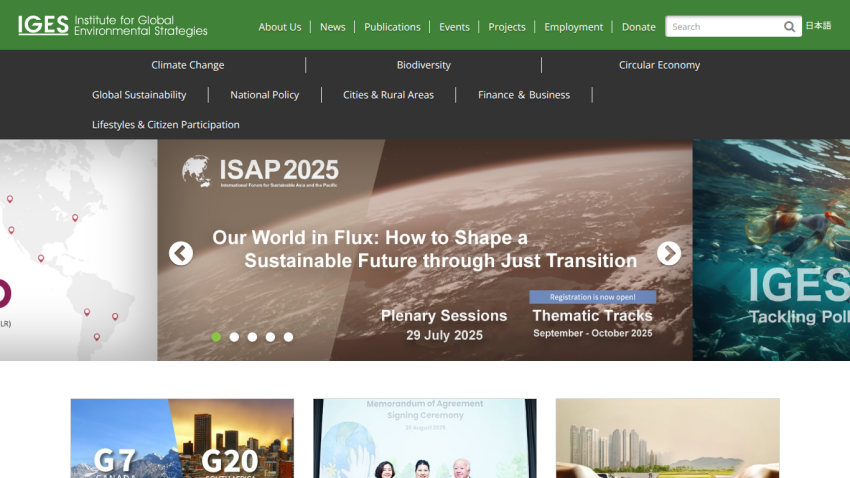Open the city skyline news card thumbnail
The image size is (850, 478).
pyautogui.click(x=668, y=438)
